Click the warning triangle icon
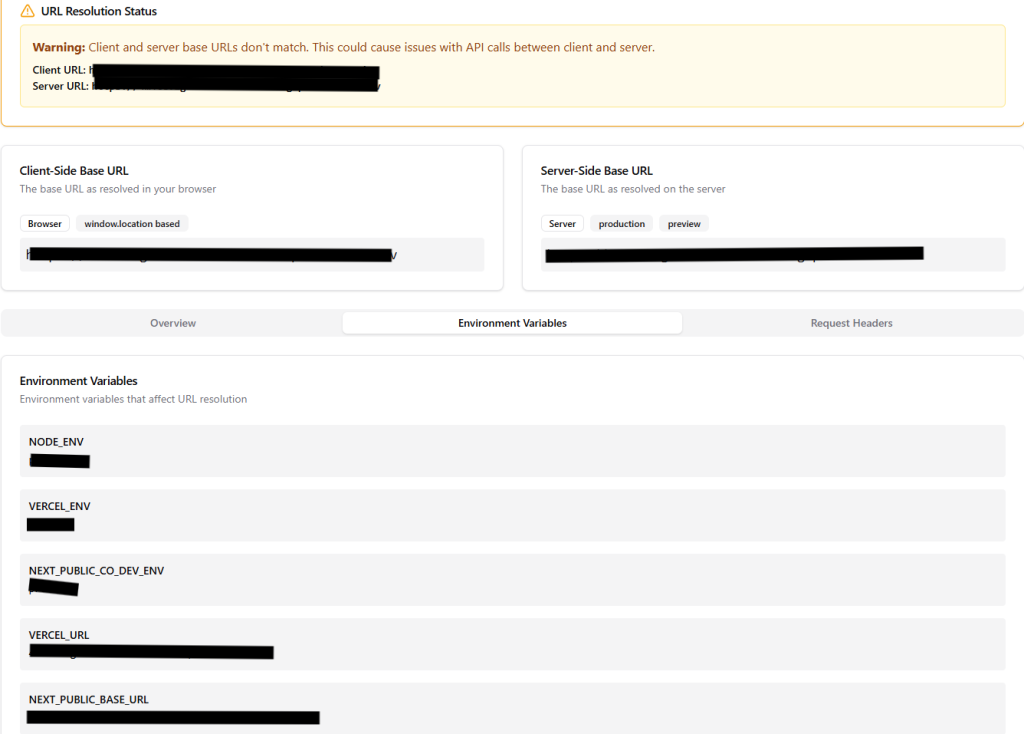Screen dimensions: 1024x734 pyautogui.click(x=27, y=11)
